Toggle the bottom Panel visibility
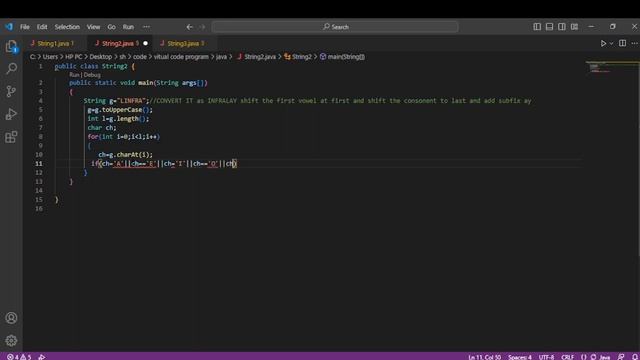The image size is (640, 360). (x=549, y=27)
